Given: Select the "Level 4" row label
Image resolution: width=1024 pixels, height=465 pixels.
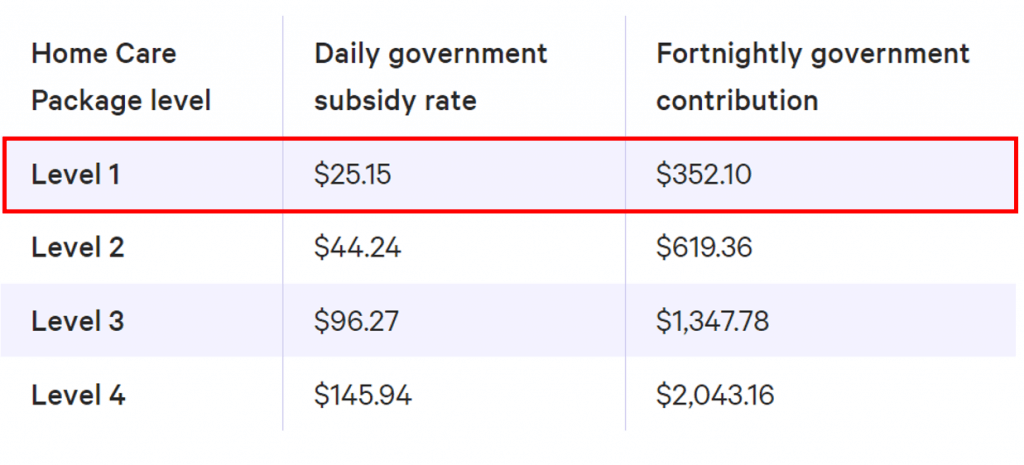Looking at the screenshot, I should click(x=78, y=395).
